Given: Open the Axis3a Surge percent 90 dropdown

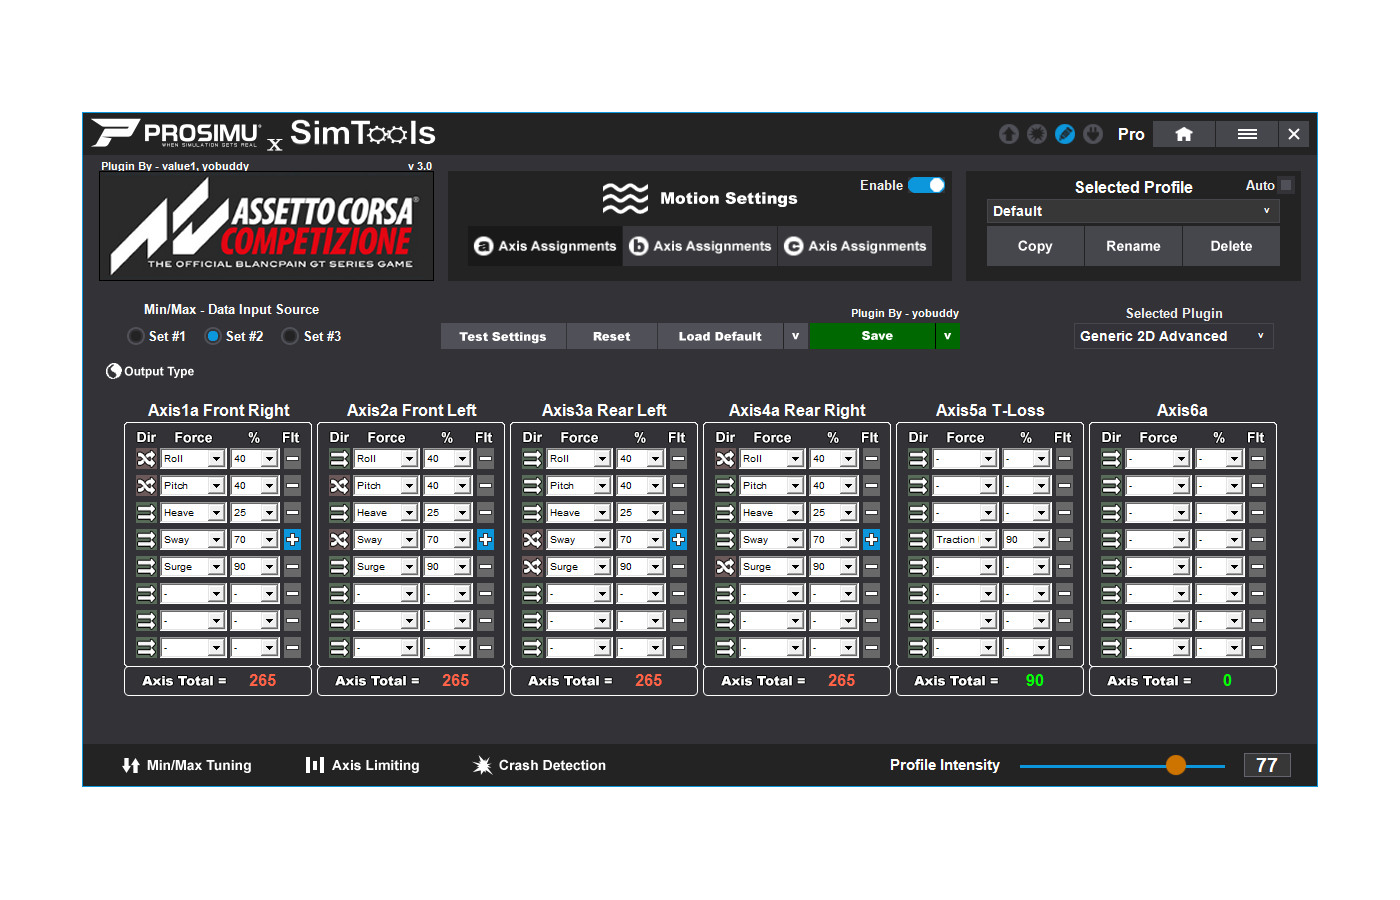Looking at the screenshot, I should (640, 567).
